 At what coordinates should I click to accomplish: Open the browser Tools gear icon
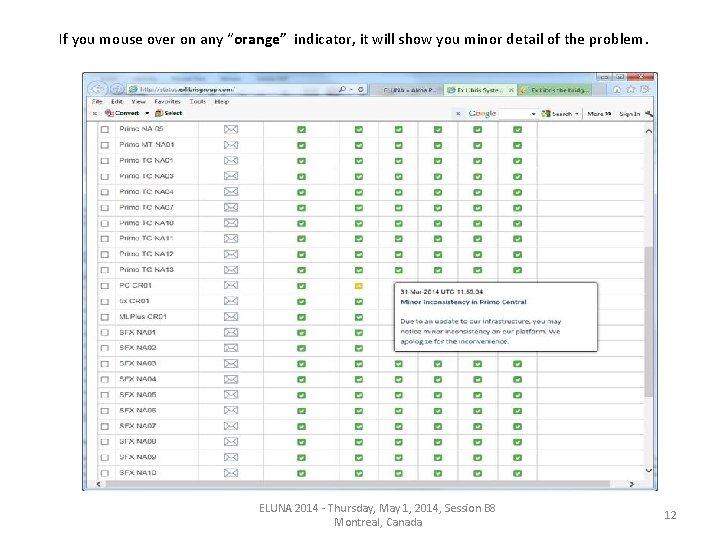[x=645, y=90]
